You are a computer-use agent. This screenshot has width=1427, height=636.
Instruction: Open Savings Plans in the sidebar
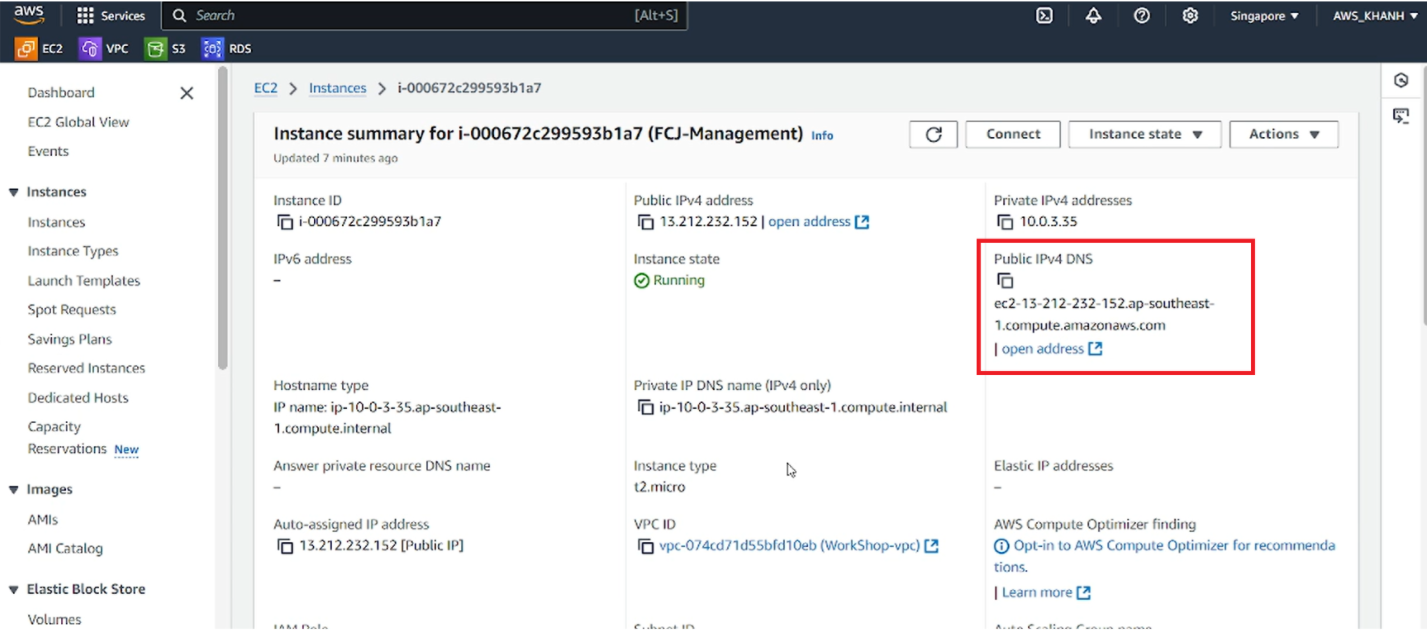pyautogui.click(x=70, y=339)
